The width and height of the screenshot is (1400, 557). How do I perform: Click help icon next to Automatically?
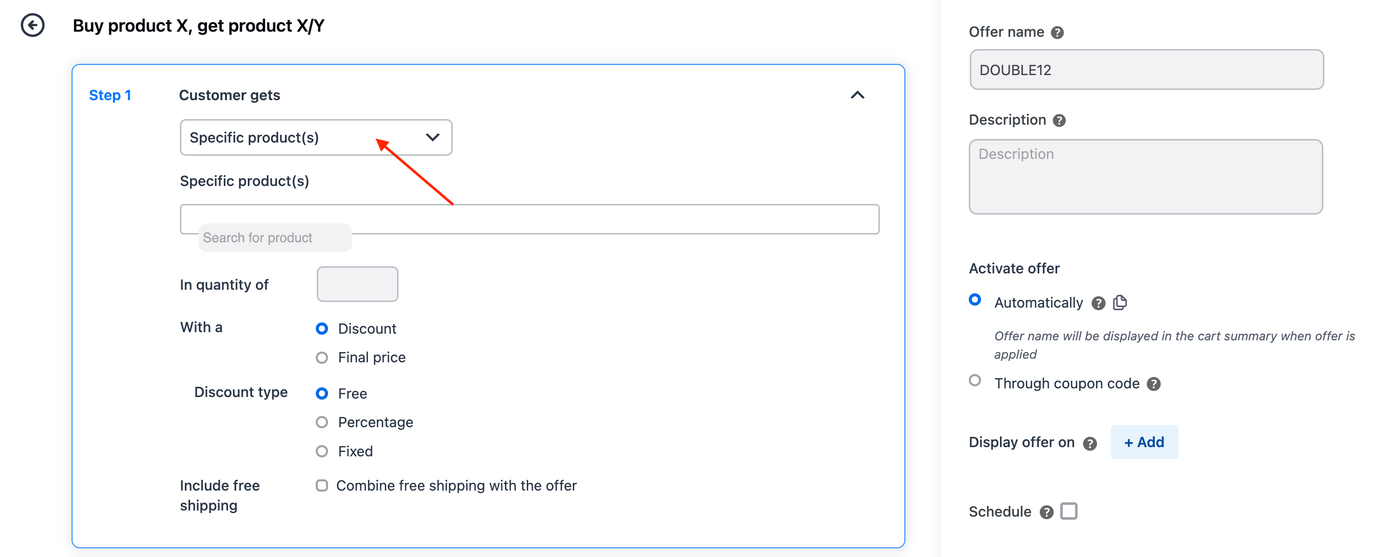pos(1098,303)
